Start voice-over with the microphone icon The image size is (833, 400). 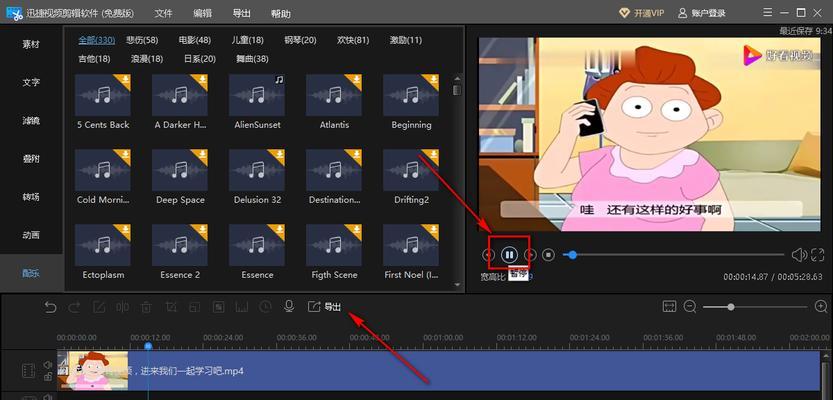tap(289, 307)
